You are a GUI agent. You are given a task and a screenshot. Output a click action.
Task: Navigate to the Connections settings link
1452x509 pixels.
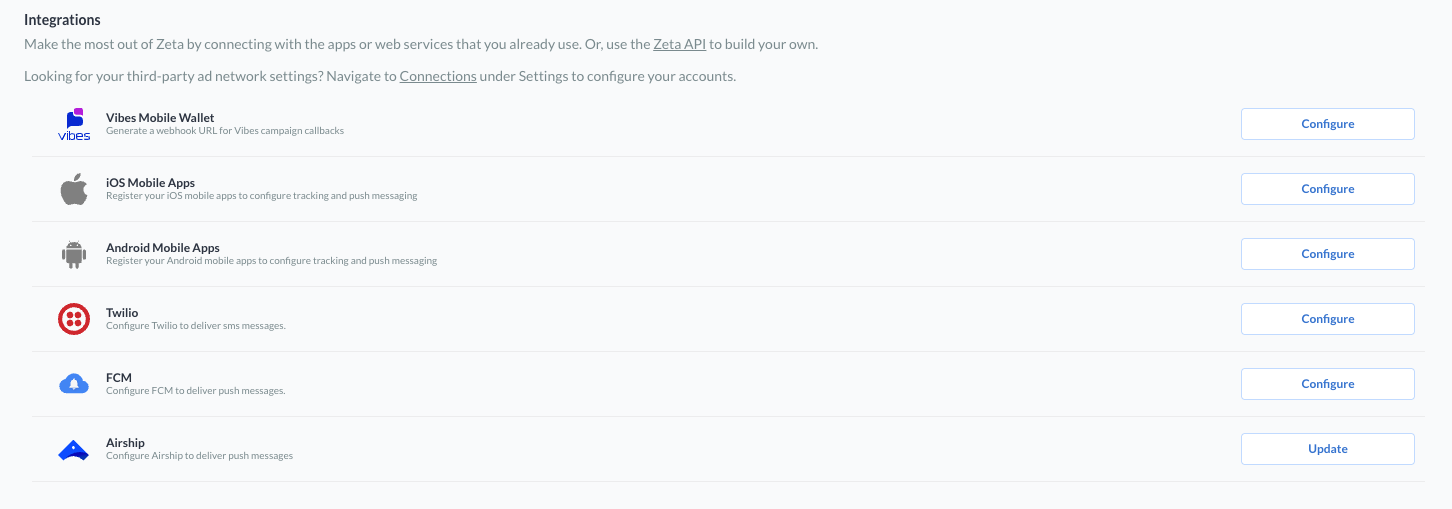click(x=438, y=76)
